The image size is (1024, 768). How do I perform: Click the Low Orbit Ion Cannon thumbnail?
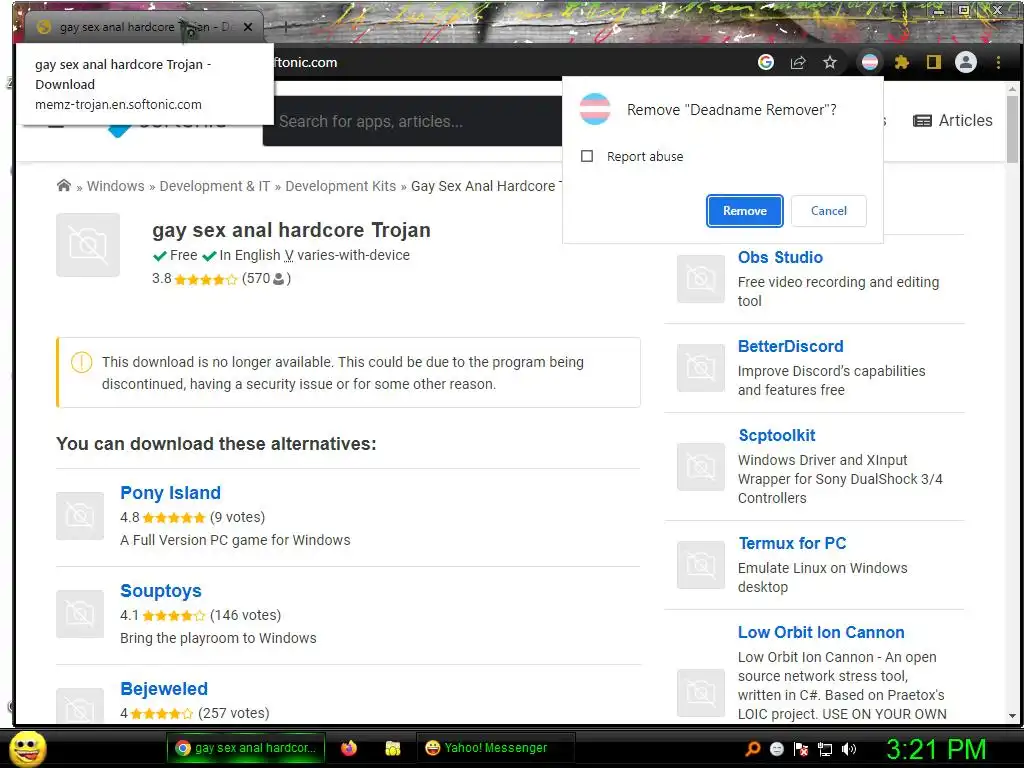point(701,693)
